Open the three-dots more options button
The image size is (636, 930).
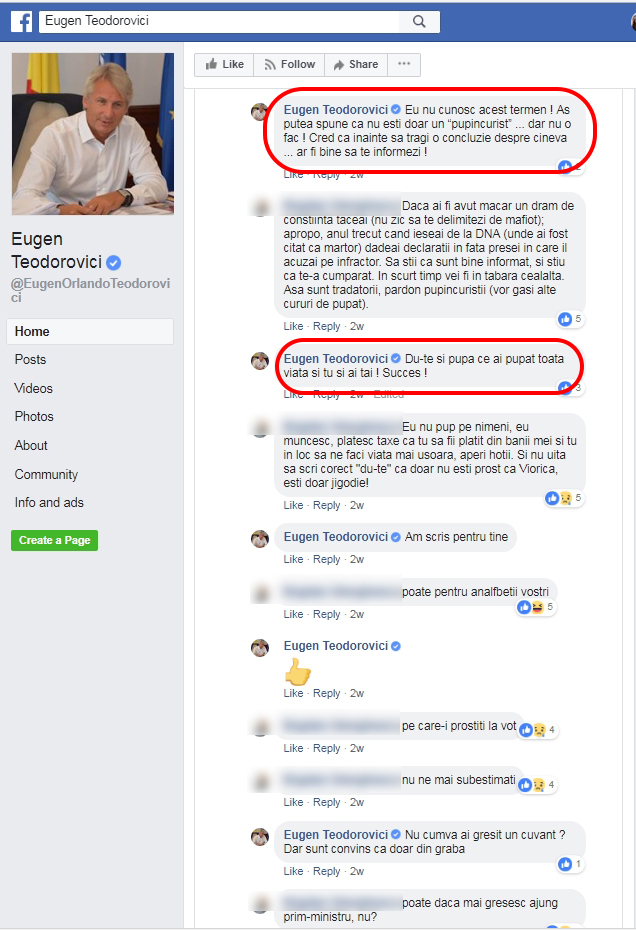coord(404,65)
